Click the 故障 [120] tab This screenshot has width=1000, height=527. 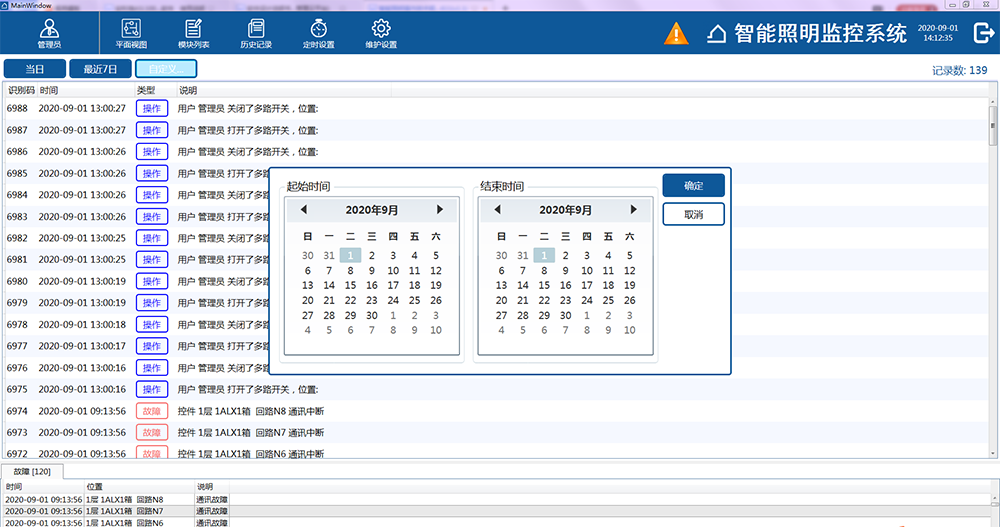[35, 471]
